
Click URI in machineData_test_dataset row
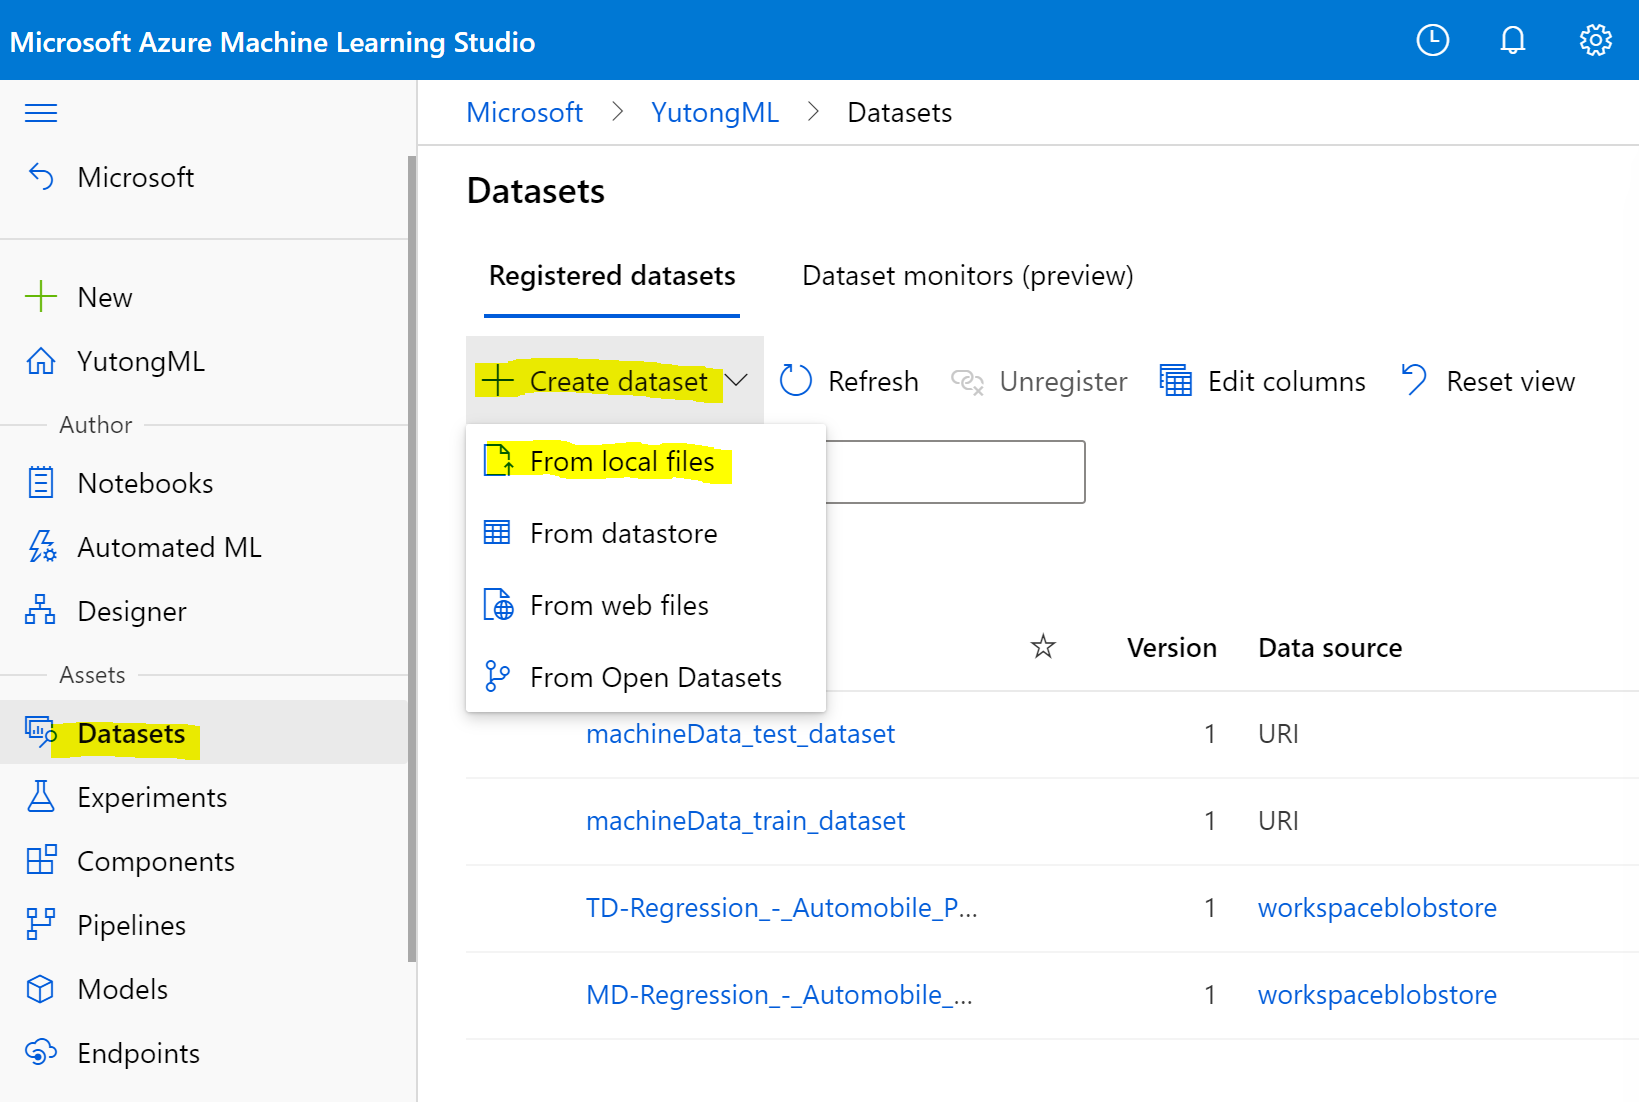1278,734
